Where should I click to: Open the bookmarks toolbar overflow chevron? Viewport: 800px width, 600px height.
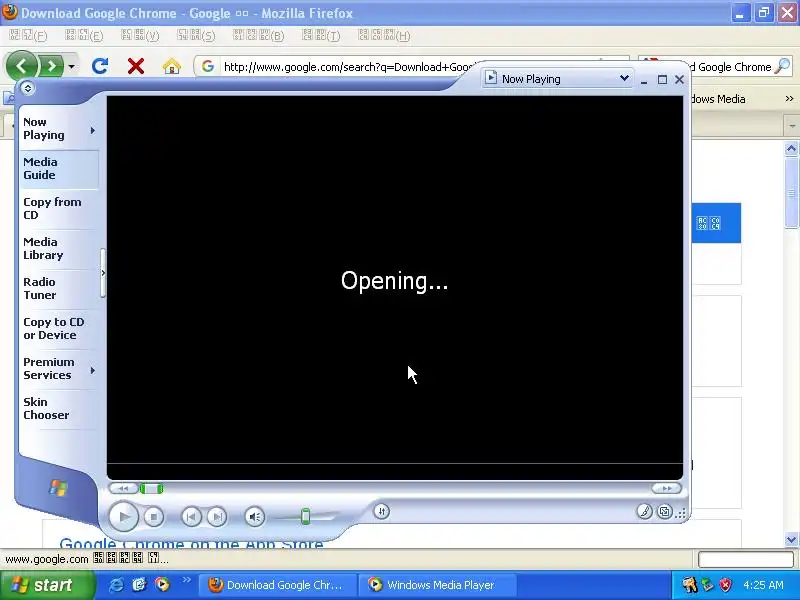pyautogui.click(x=789, y=98)
